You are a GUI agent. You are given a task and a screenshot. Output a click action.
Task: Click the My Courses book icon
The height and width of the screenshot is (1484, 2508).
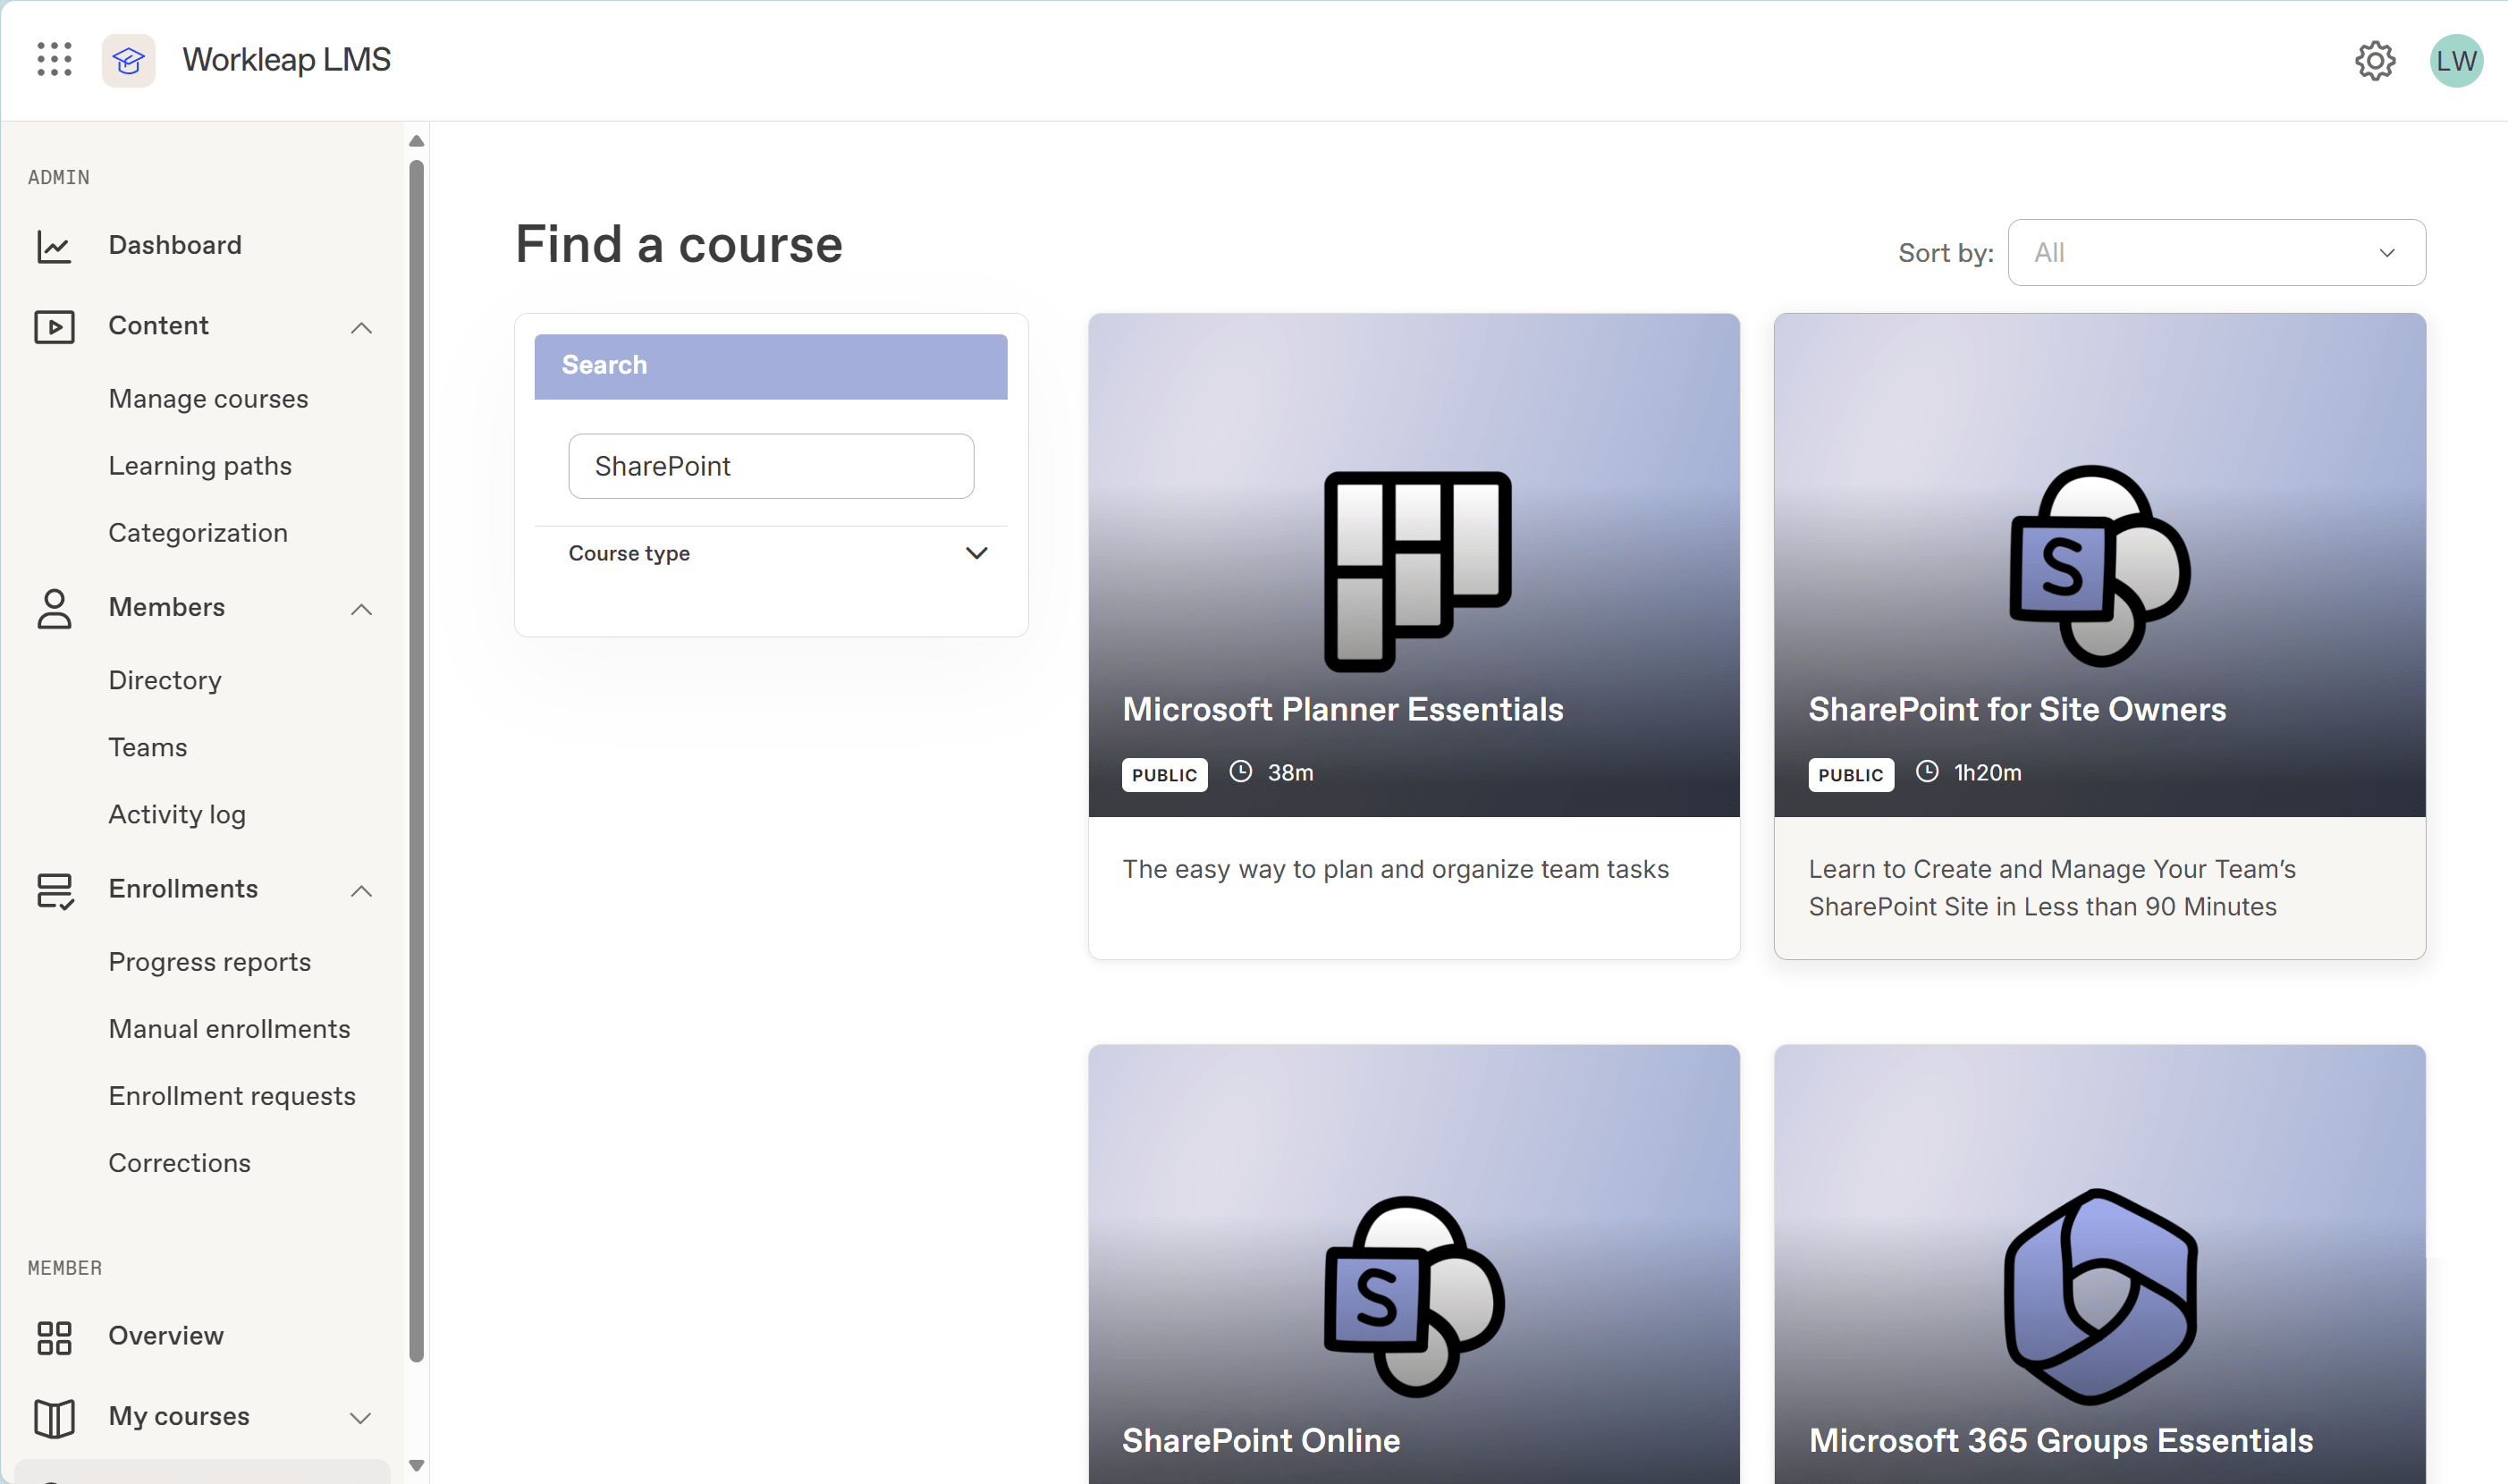tap(53, 1417)
